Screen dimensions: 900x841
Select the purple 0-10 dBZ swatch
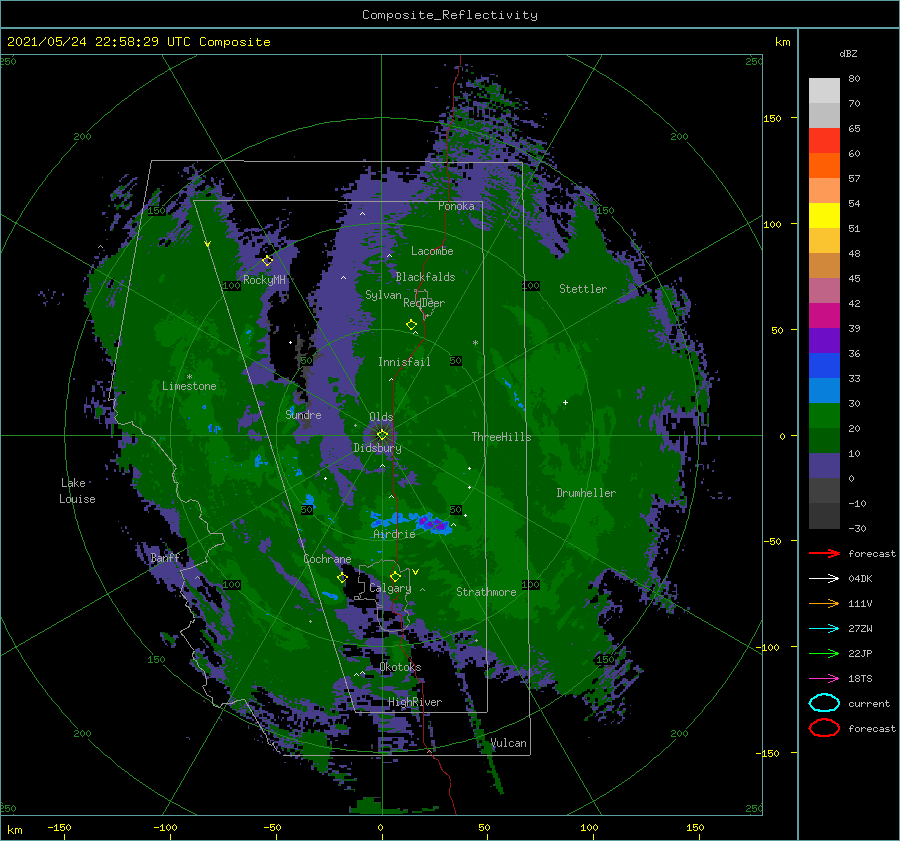tap(824, 466)
